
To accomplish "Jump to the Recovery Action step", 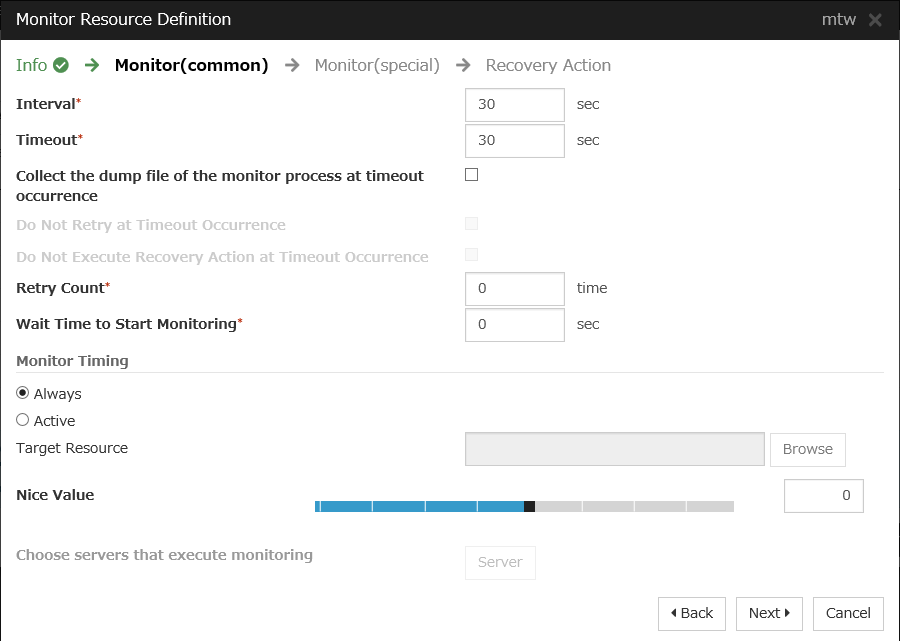I will pos(548,65).
